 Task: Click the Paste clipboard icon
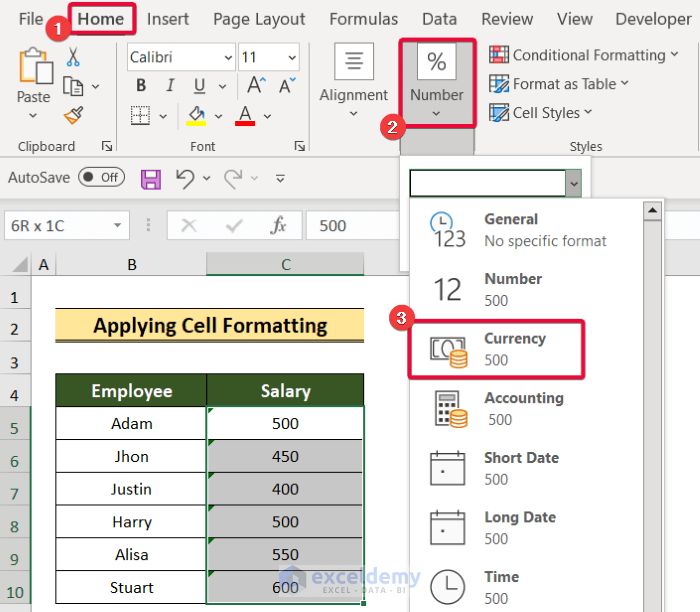35,66
